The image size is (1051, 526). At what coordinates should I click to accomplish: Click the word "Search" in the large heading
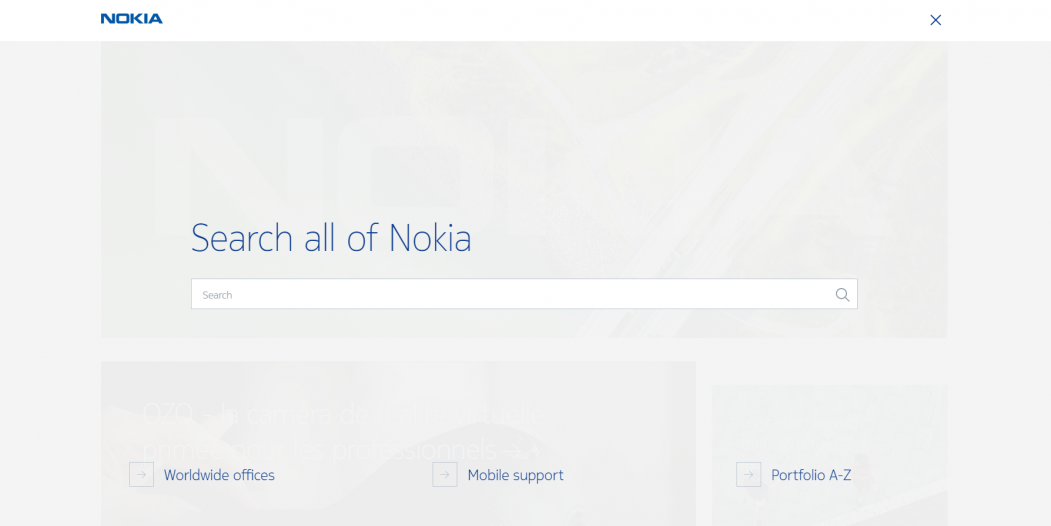pos(241,238)
